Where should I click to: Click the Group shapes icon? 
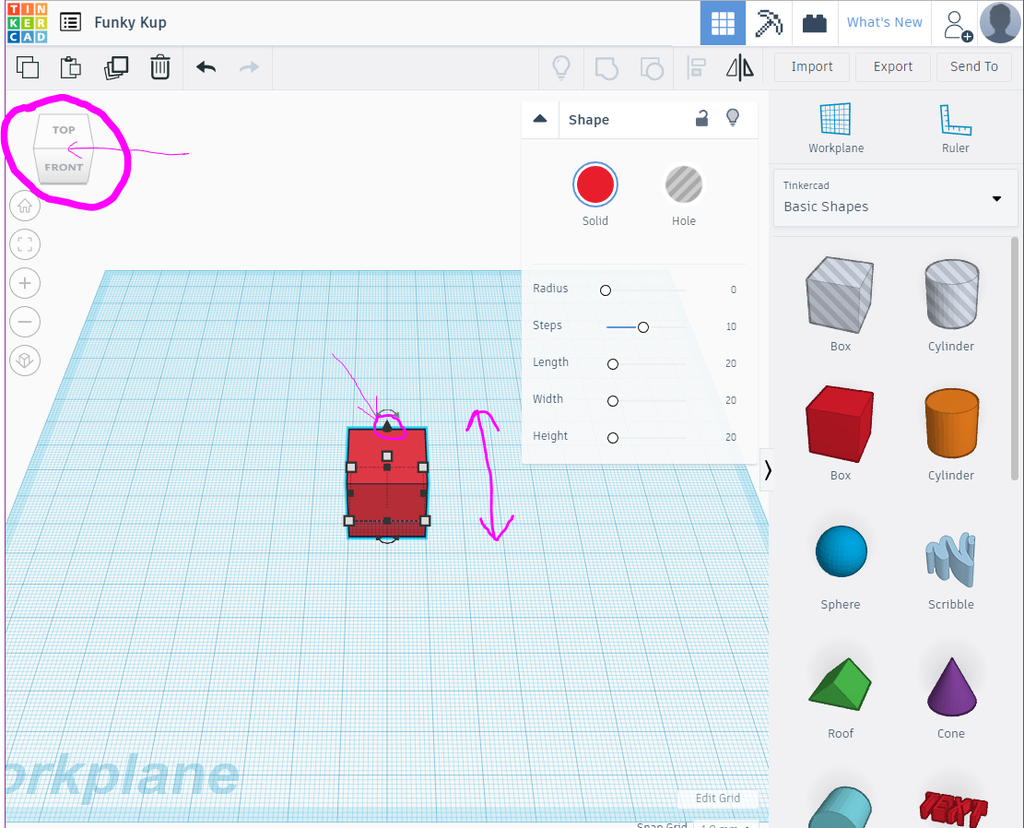[606, 67]
